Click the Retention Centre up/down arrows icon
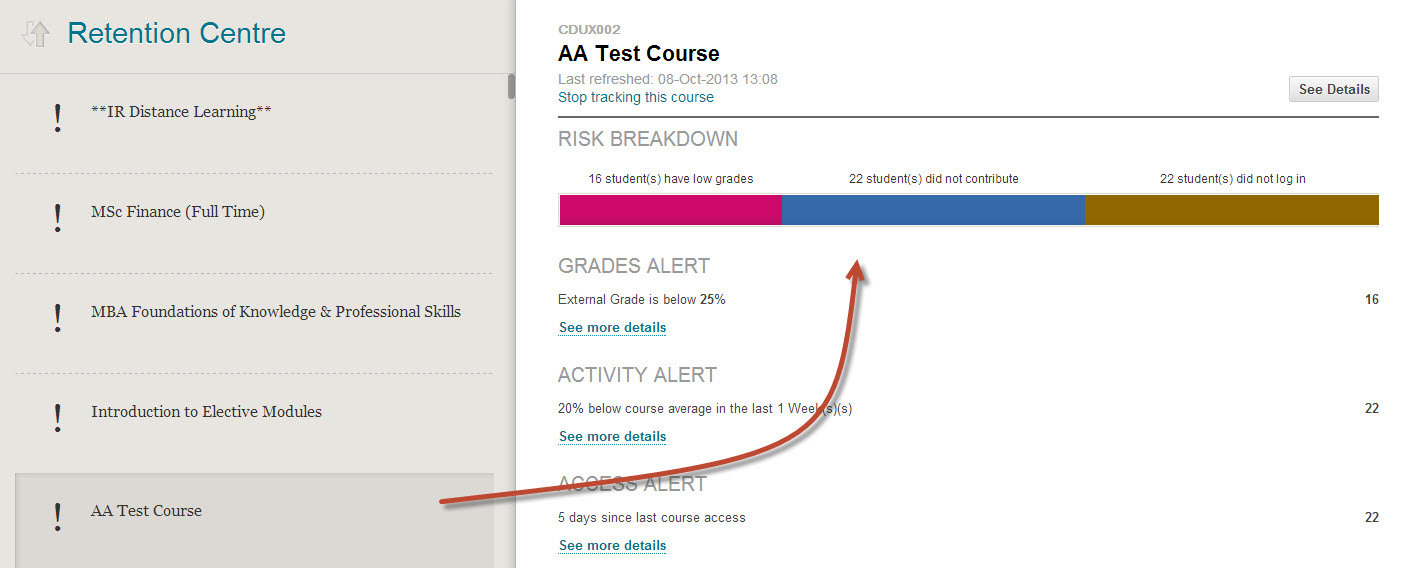 (x=35, y=35)
